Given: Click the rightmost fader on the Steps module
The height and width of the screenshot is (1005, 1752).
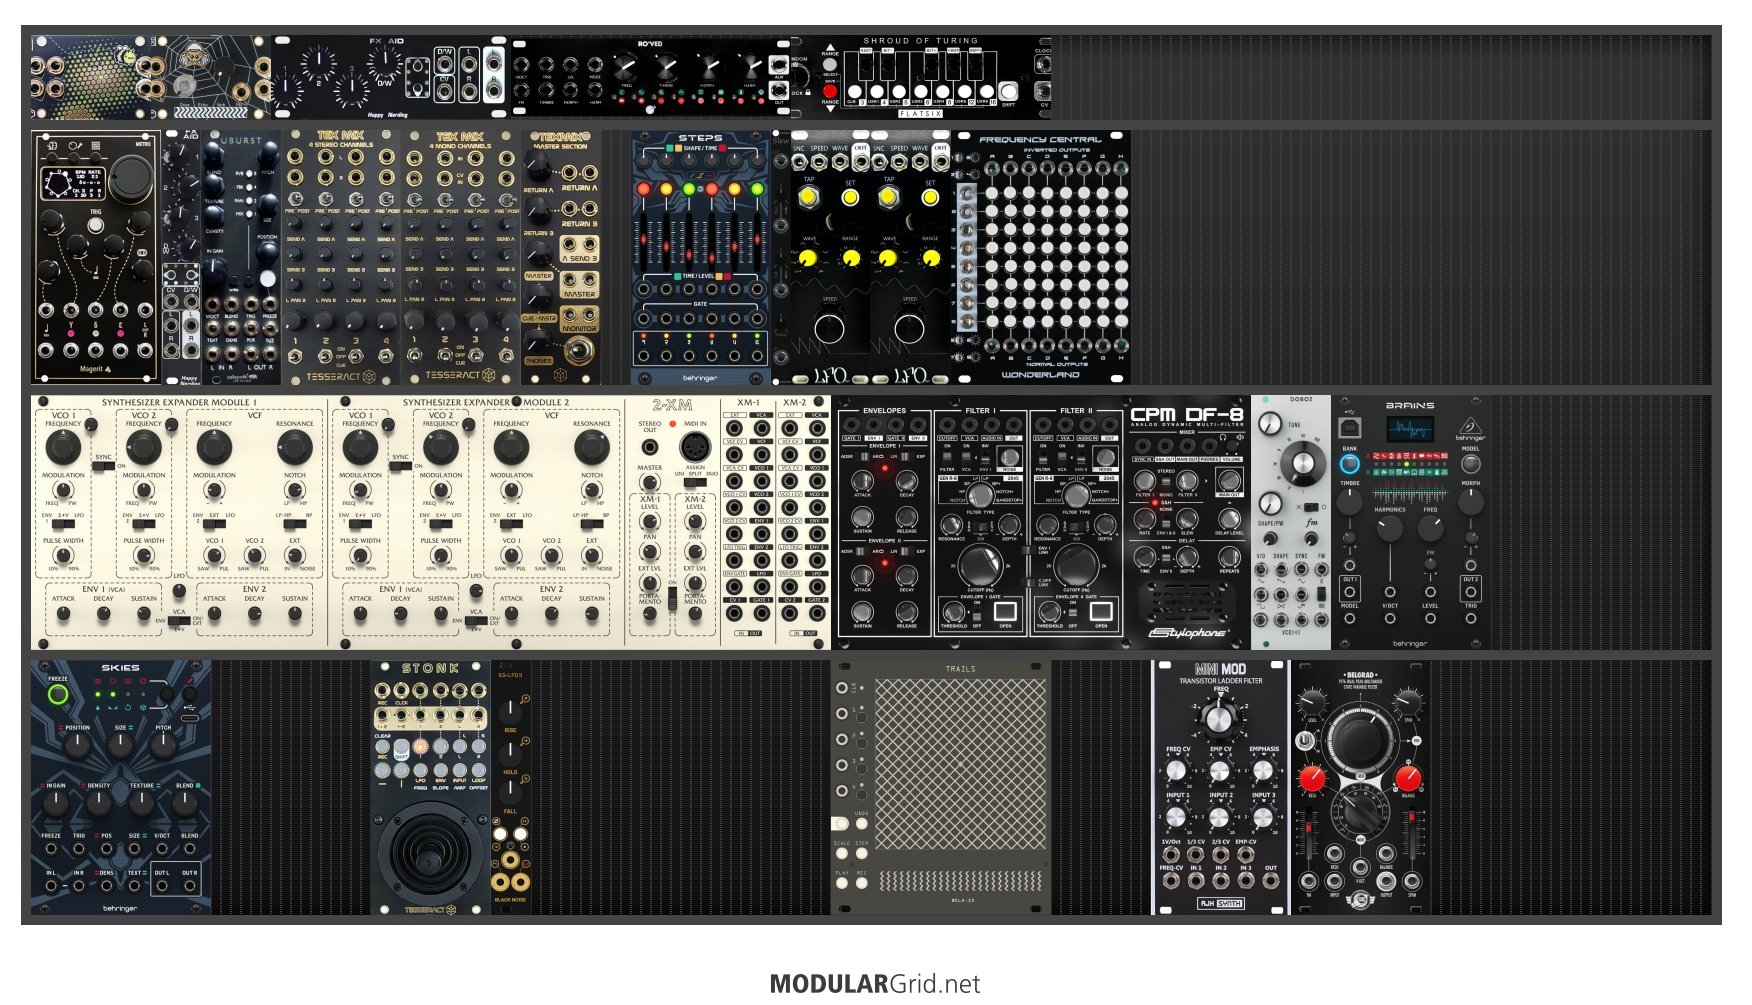Looking at the screenshot, I should coord(757,240).
